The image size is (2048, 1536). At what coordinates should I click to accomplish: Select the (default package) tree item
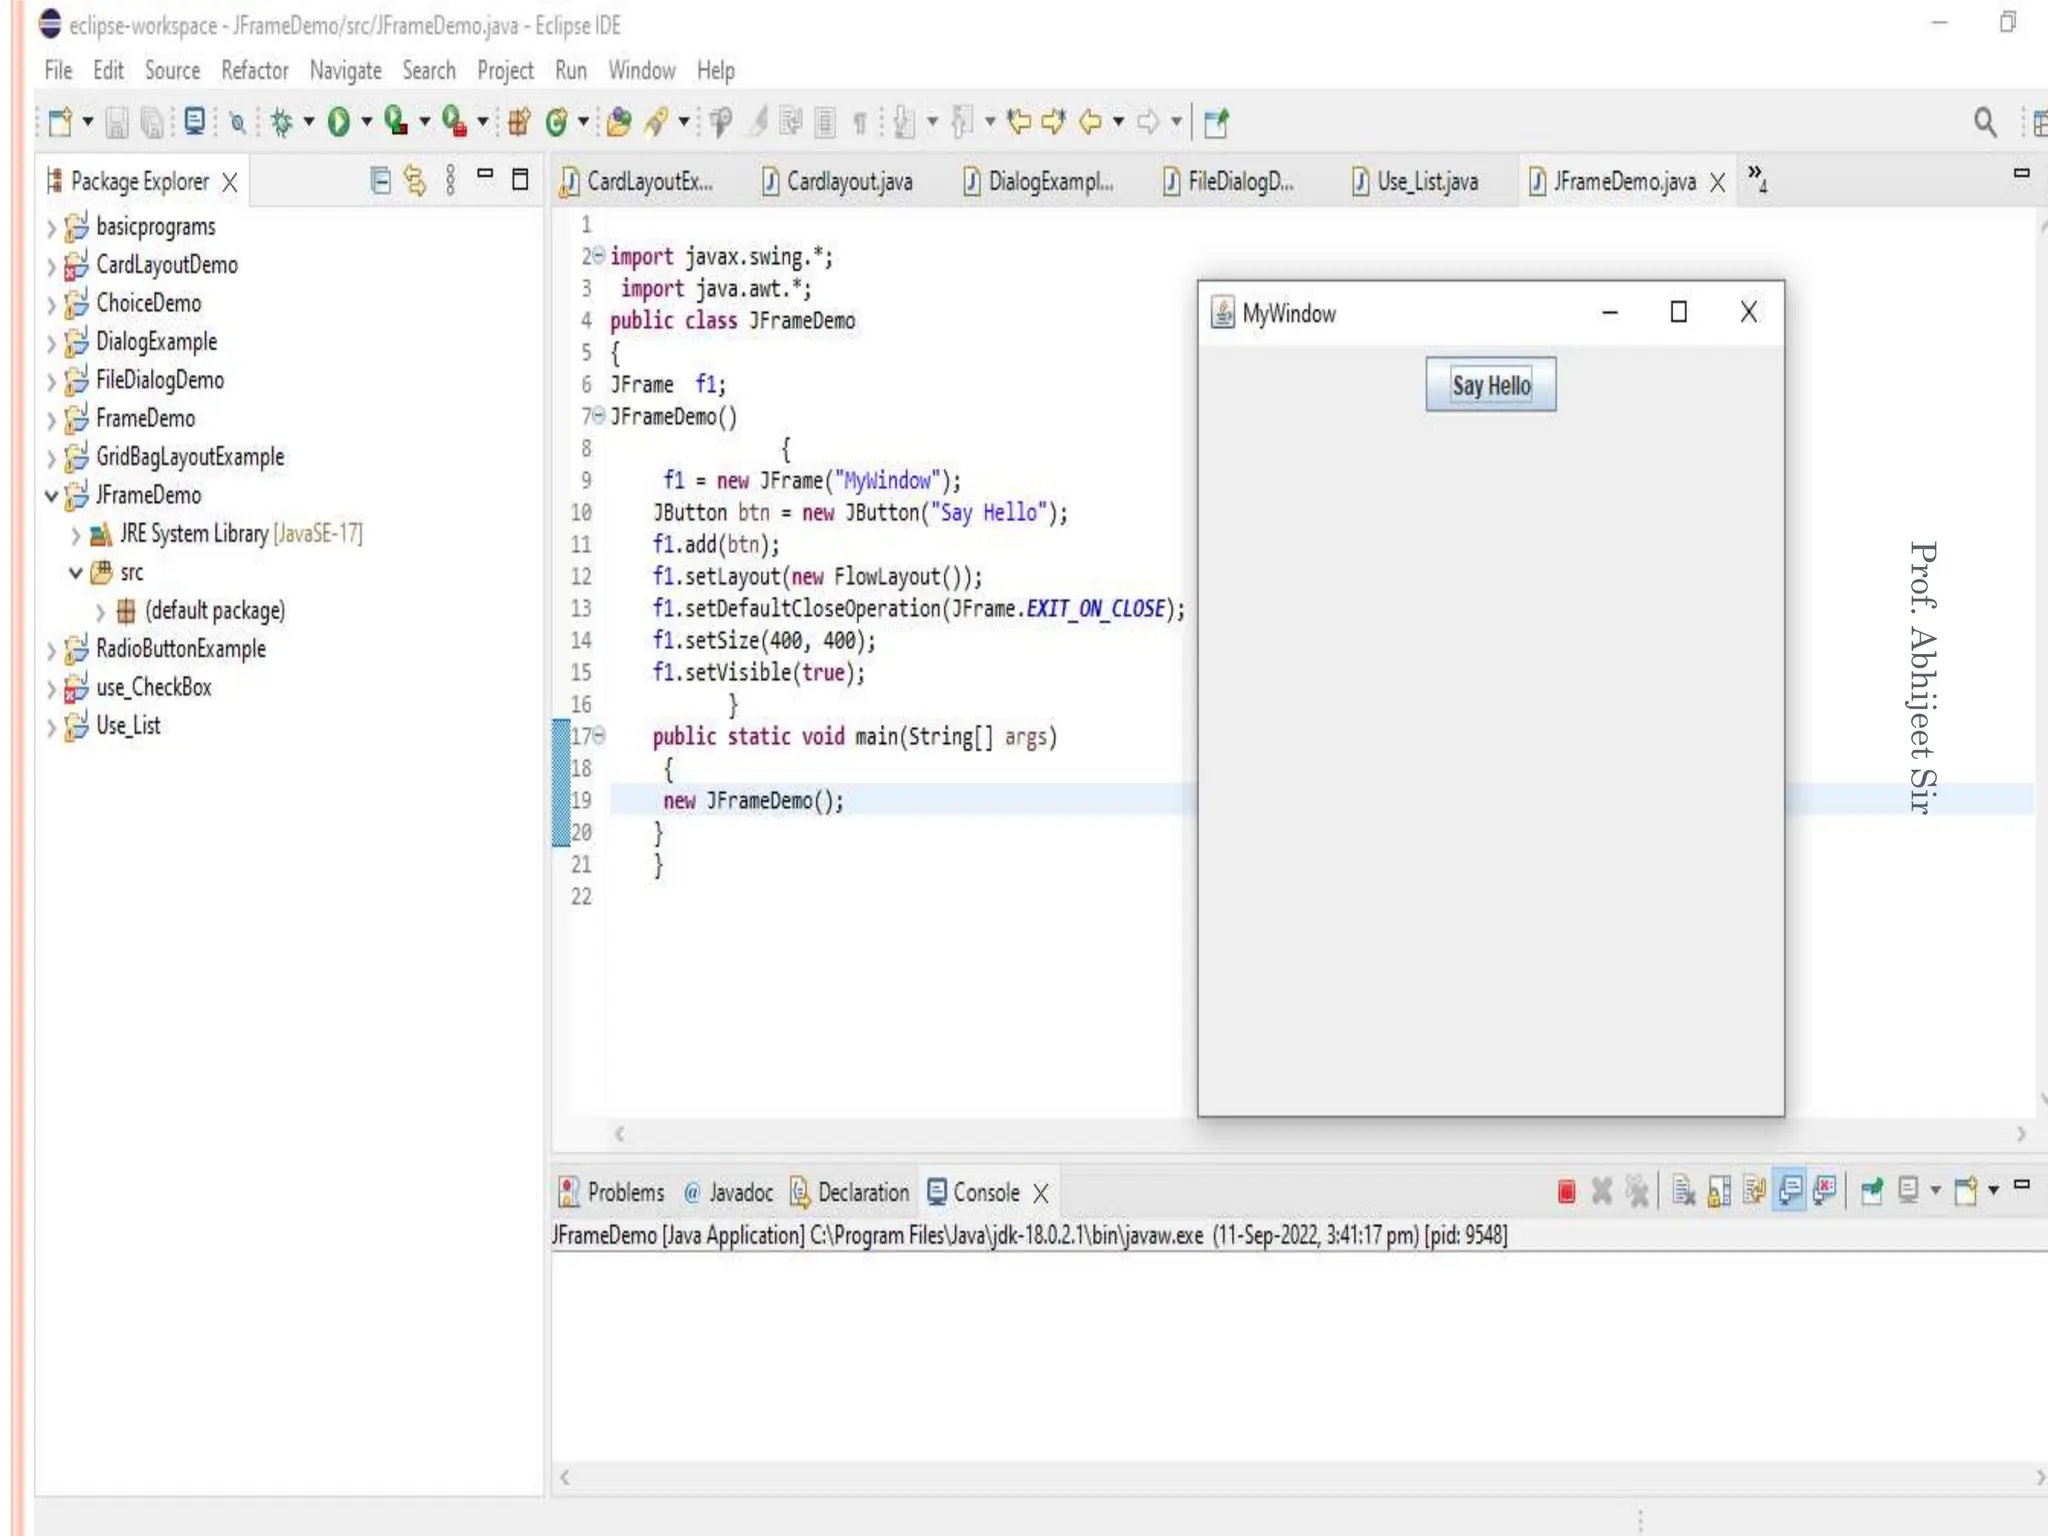point(214,610)
